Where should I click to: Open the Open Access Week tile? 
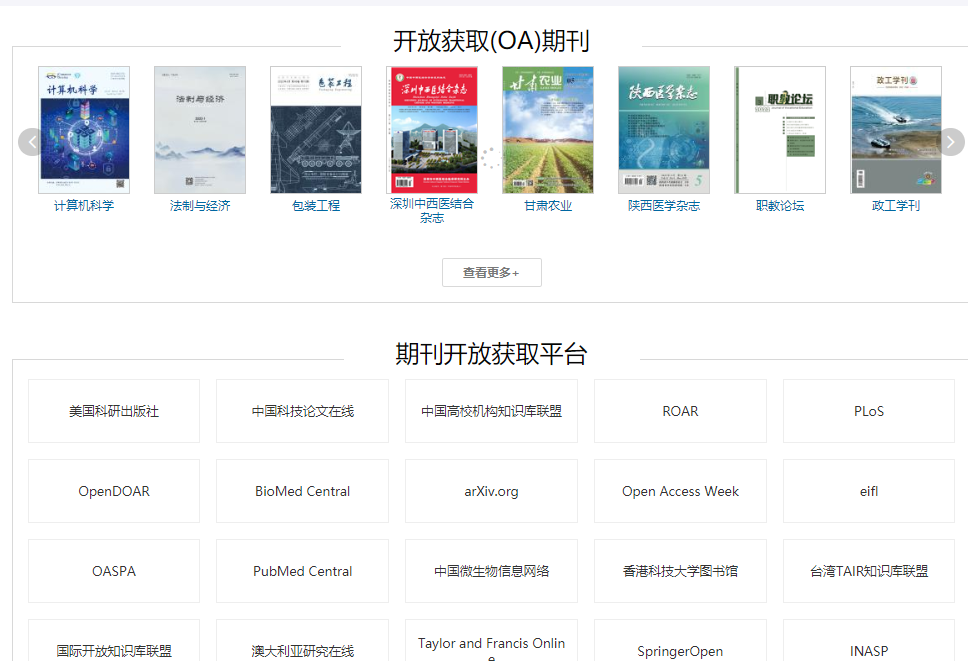tap(680, 491)
